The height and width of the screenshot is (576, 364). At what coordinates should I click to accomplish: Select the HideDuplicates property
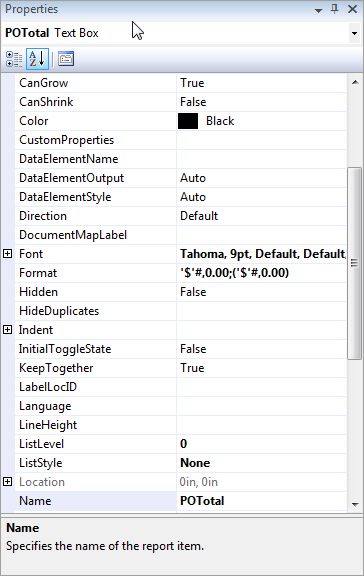(x=59, y=311)
